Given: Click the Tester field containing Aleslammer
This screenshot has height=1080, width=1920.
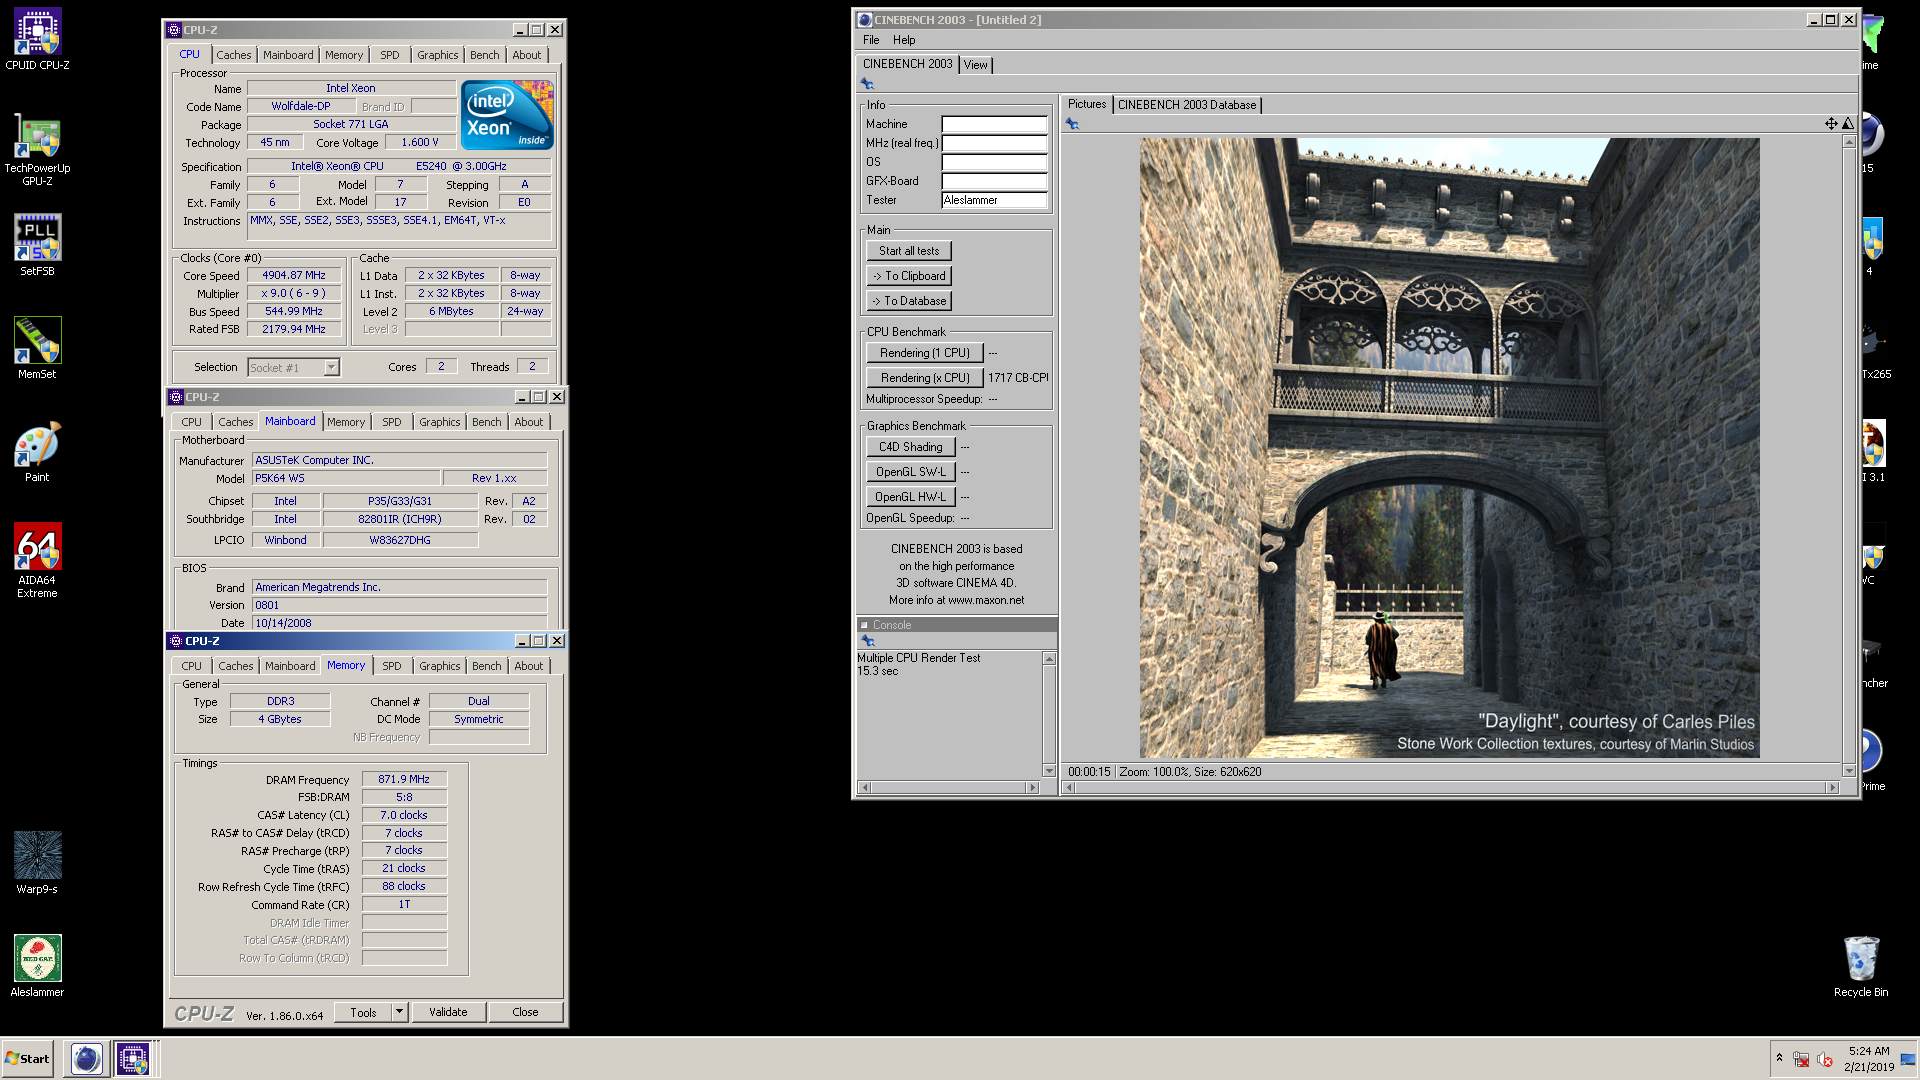Looking at the screenshot, I should [994, 200].
